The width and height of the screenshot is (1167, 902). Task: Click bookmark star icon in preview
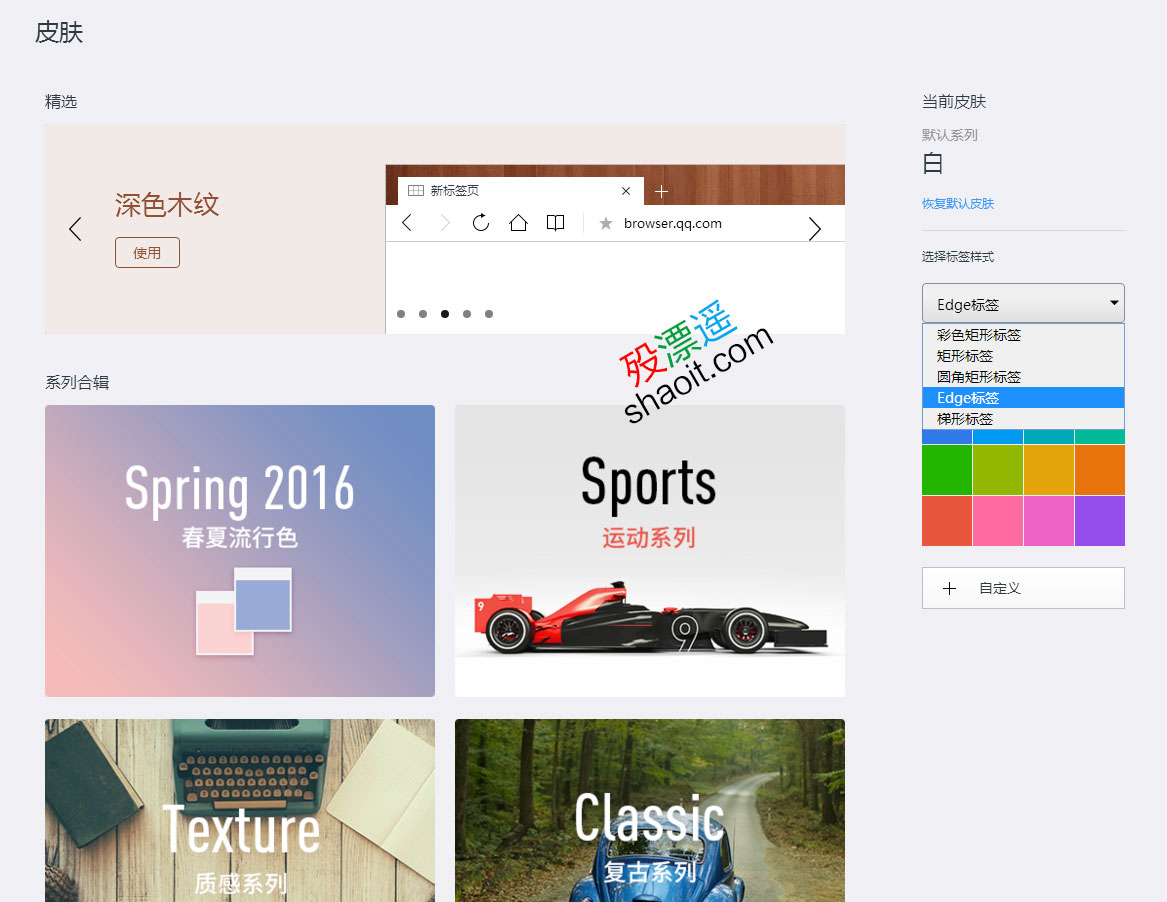[x=606, y=223]
